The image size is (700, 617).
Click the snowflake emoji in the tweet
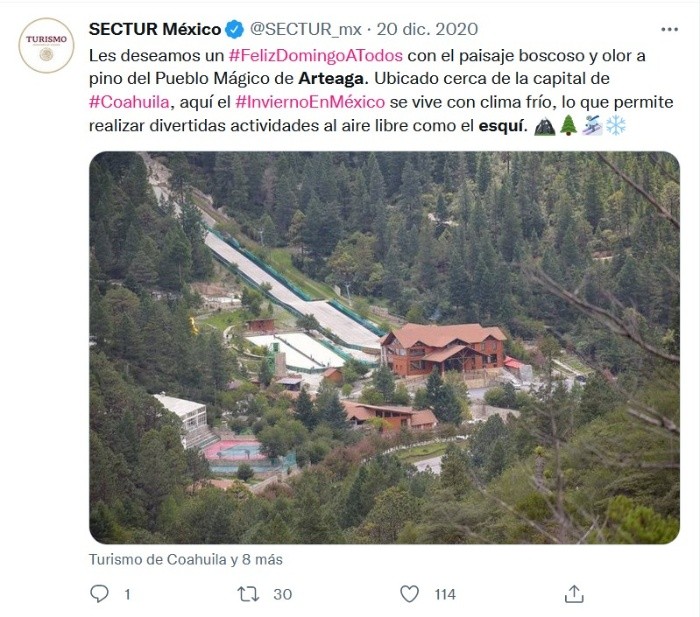[x=616, y=125]
